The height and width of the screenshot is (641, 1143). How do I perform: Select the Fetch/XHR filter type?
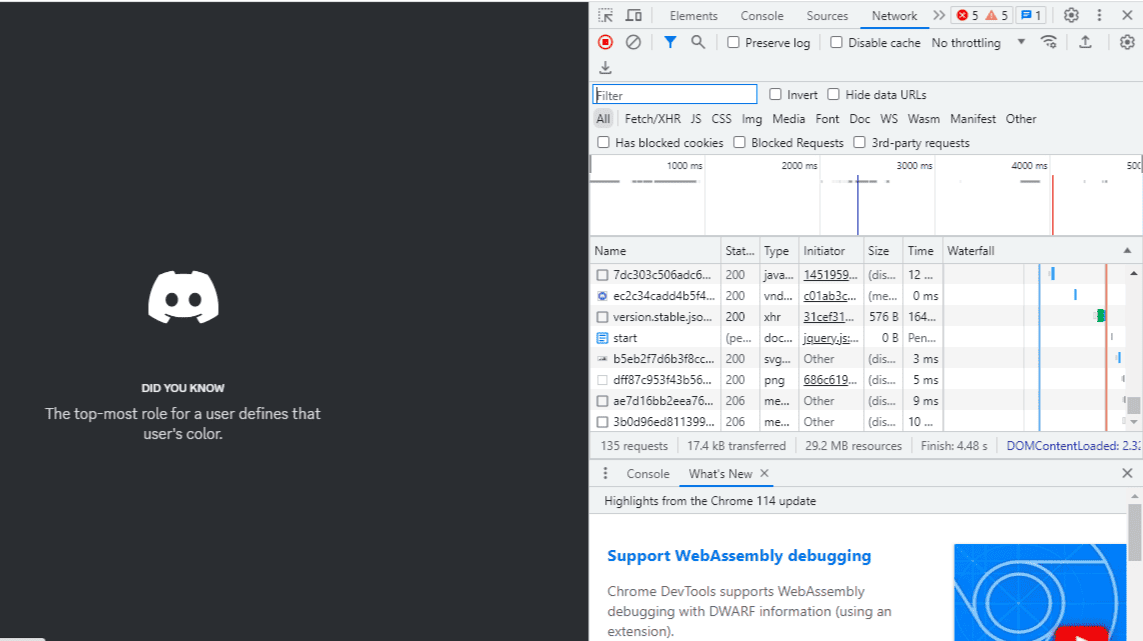(x=652, y=119)
